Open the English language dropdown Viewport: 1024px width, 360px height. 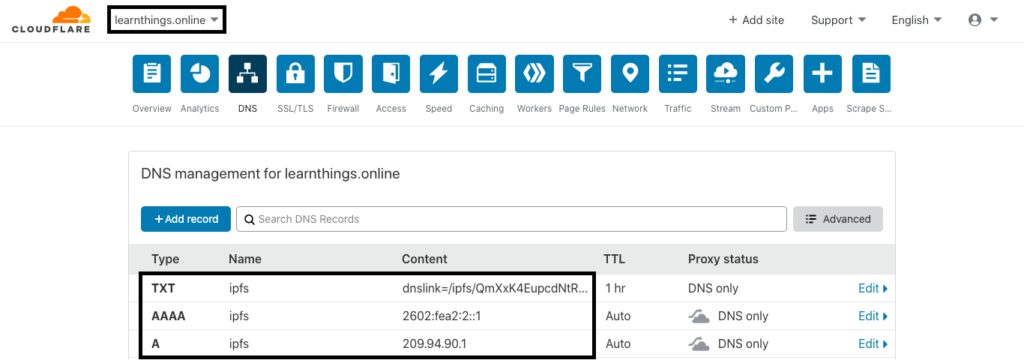916,20
